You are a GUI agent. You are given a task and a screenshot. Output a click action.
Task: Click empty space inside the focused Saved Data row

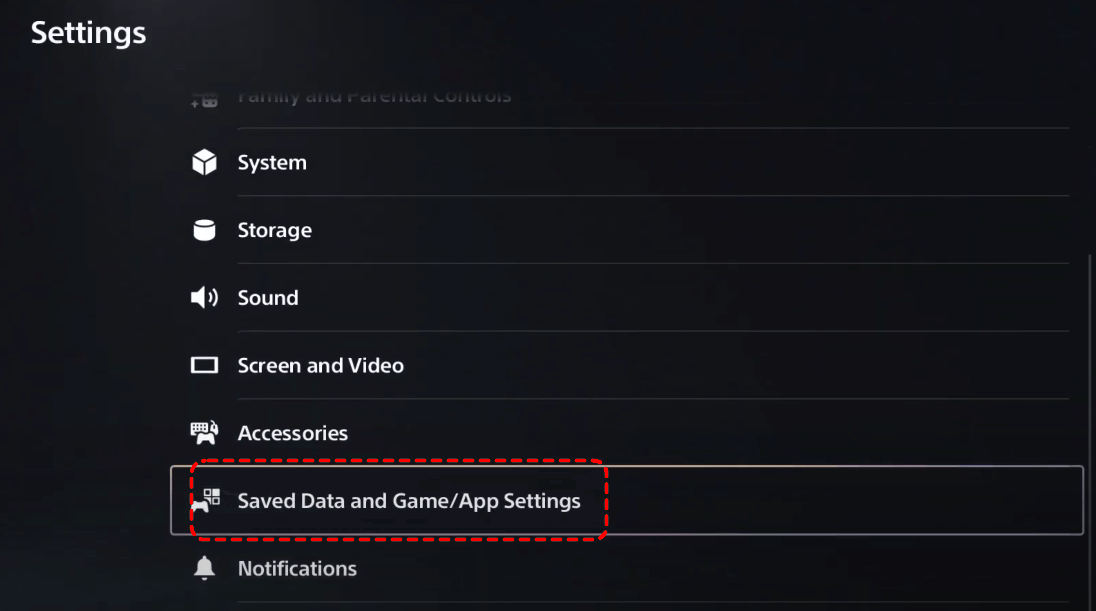pyautogui.click(x=839, y=501)
